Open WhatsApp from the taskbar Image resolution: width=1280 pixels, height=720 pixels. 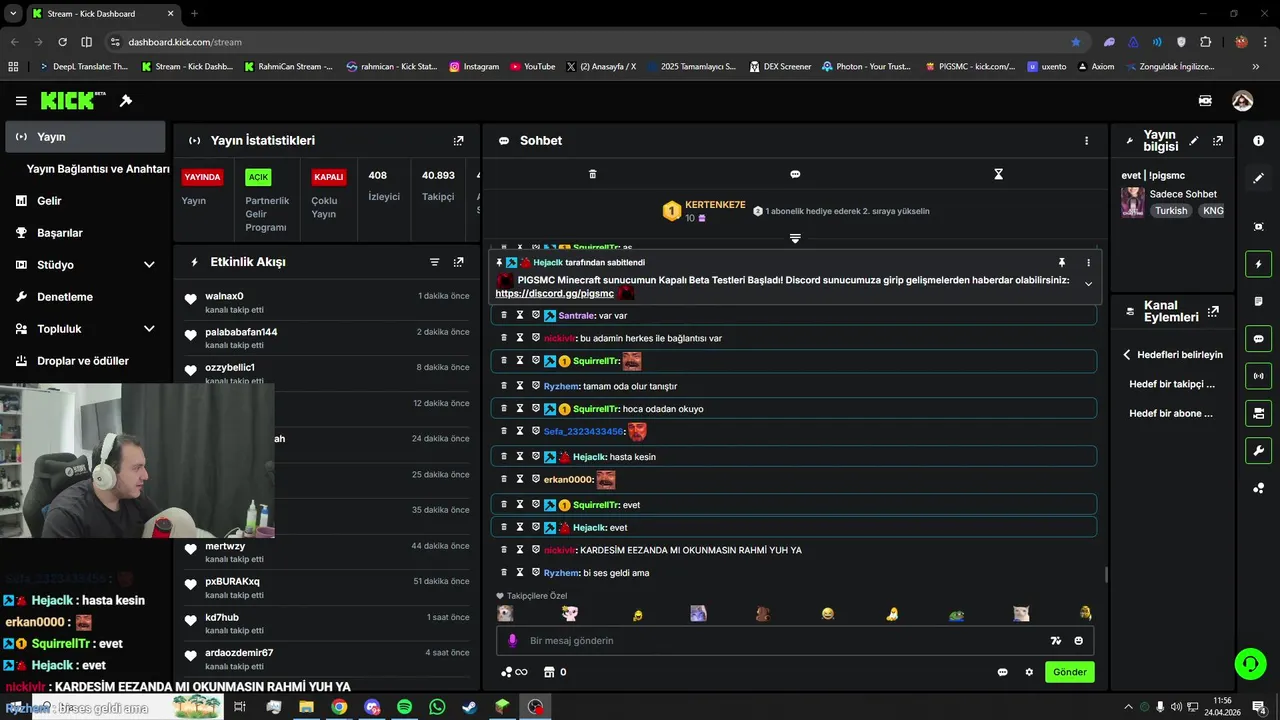click(x=437, y=707)
